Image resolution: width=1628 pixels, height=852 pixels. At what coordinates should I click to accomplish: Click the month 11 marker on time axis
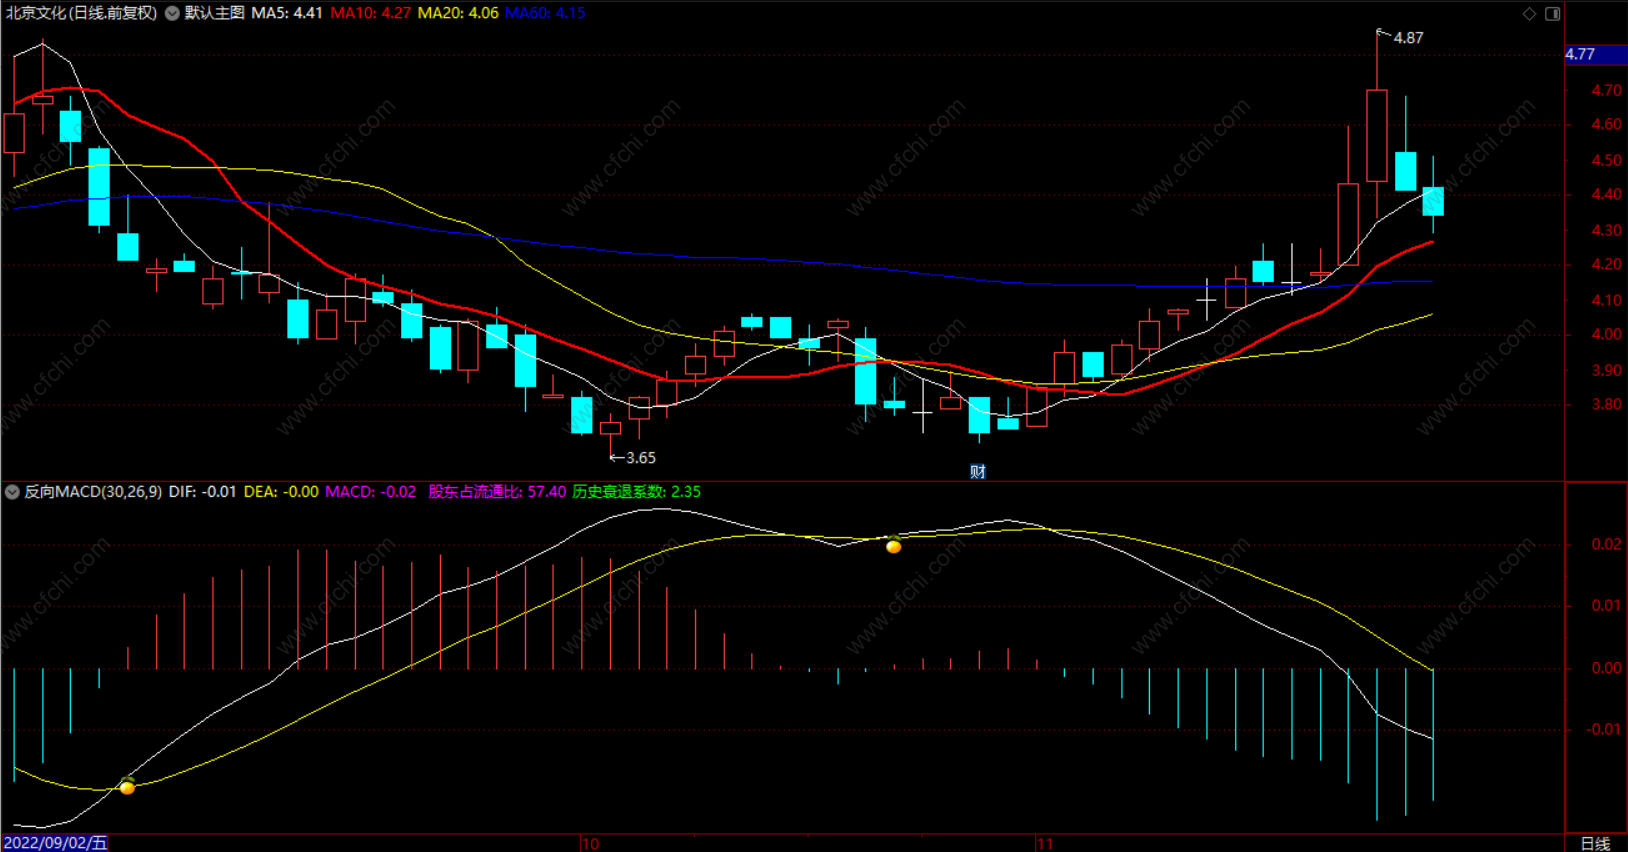(x=1044, y=844)
